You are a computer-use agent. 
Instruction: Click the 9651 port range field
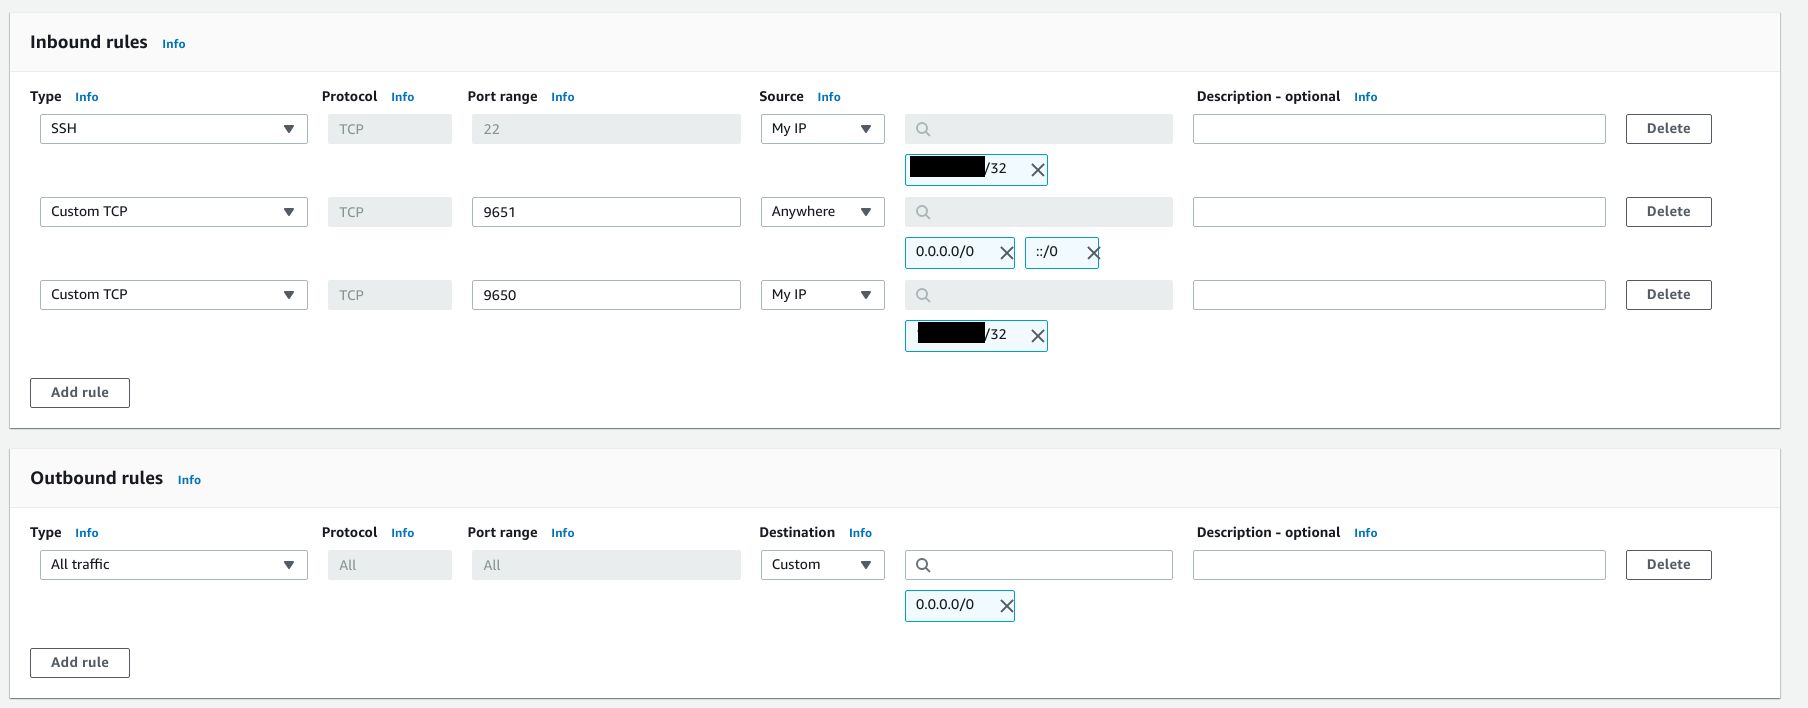pos(605,212)
